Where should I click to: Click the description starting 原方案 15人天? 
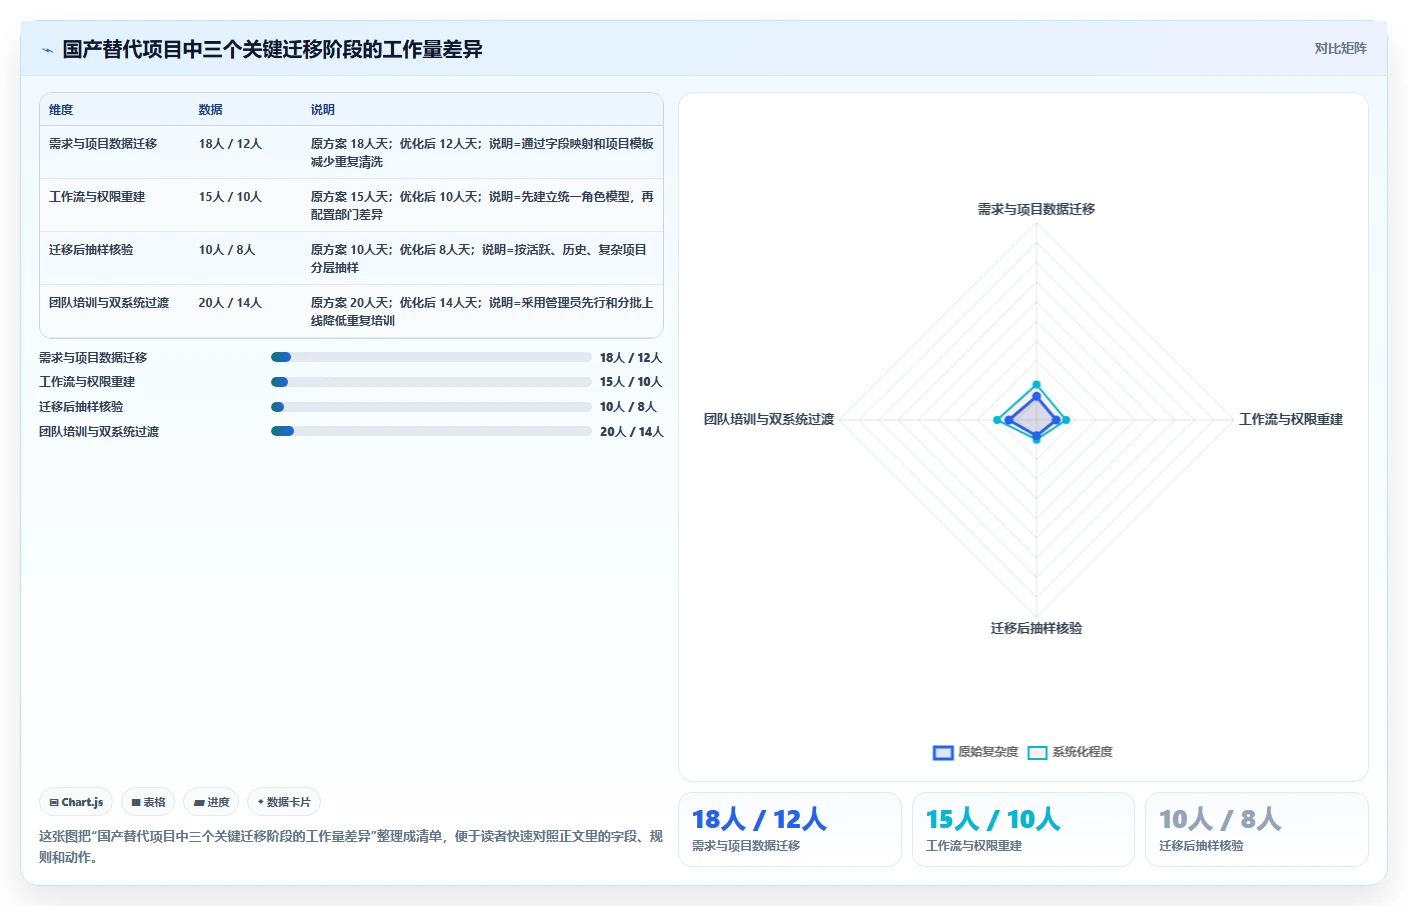click(x=482, y=206)
